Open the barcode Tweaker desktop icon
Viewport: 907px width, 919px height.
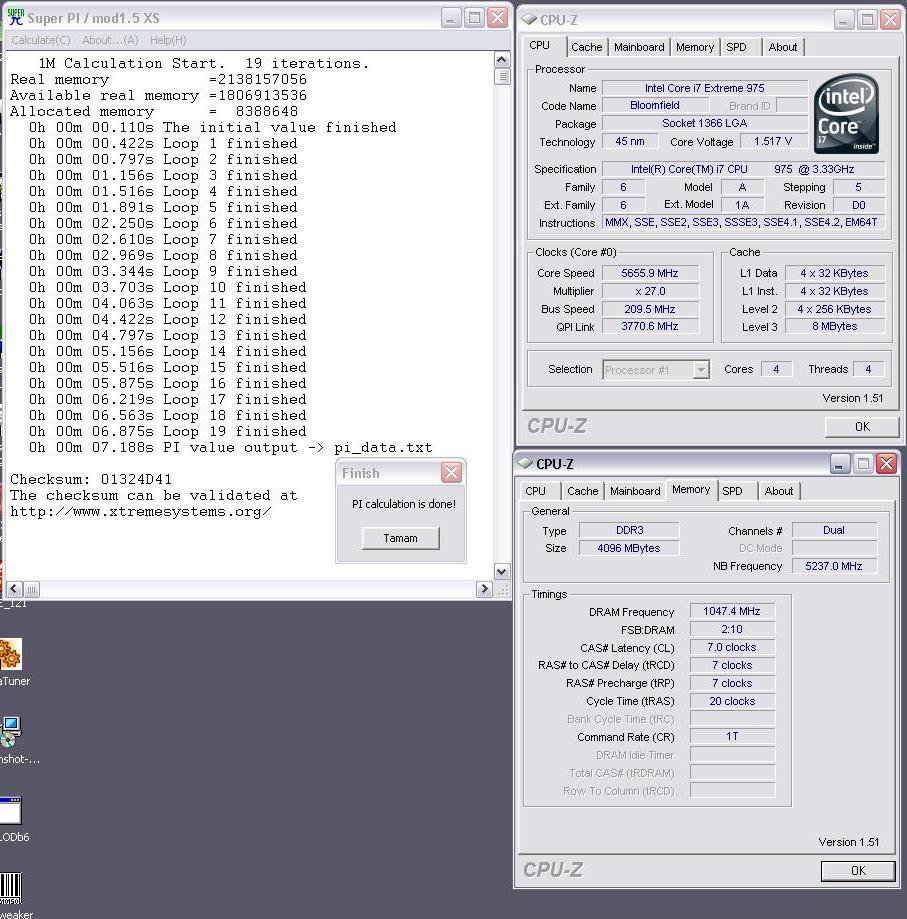pos(11,887)
